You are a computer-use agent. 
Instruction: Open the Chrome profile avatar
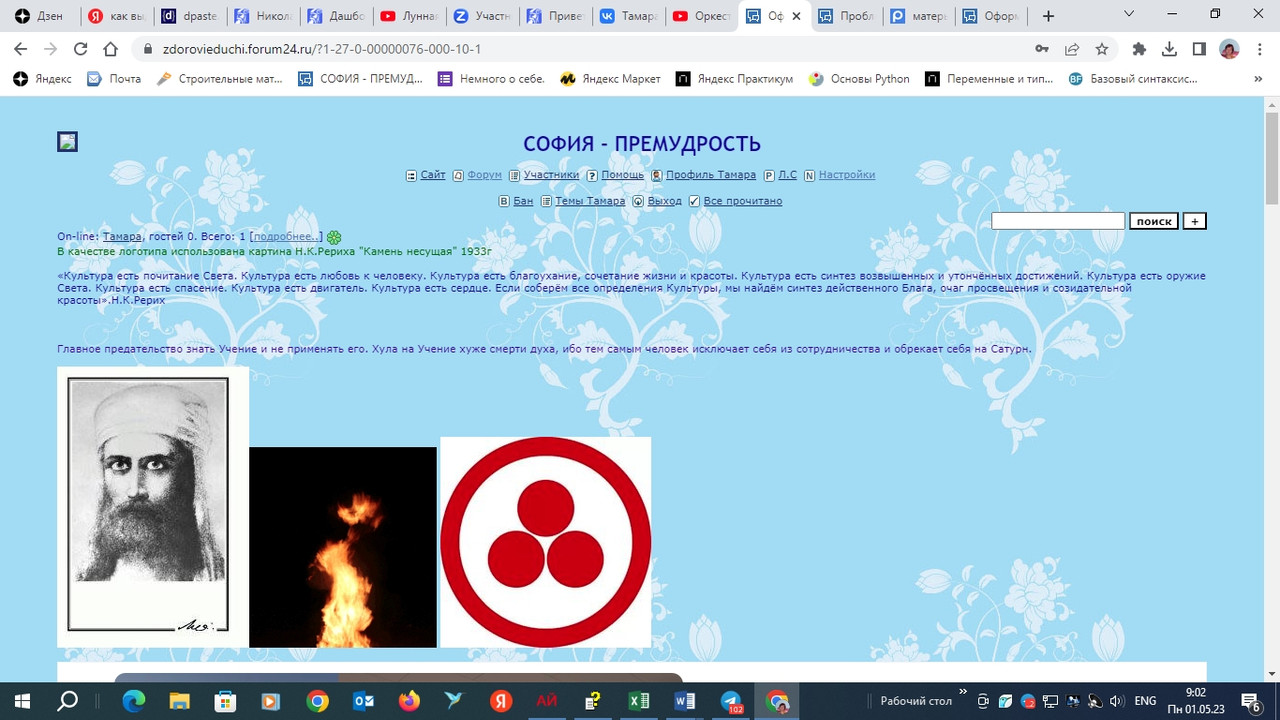(x=1229, y=49)
